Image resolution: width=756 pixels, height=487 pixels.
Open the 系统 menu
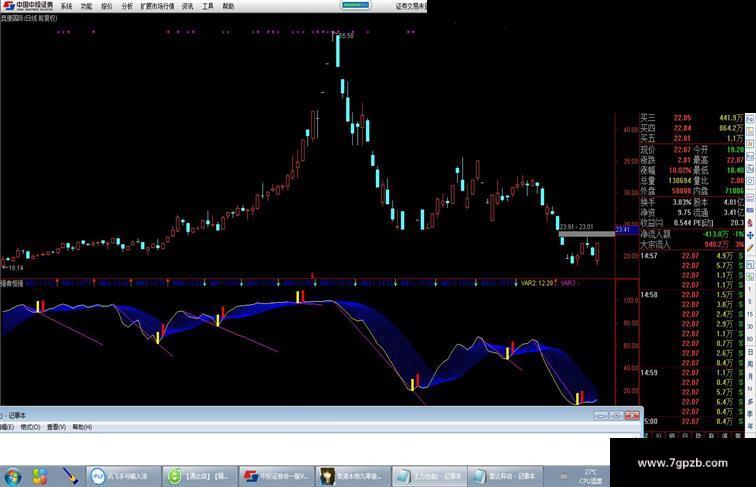click(x=66, y=6)
